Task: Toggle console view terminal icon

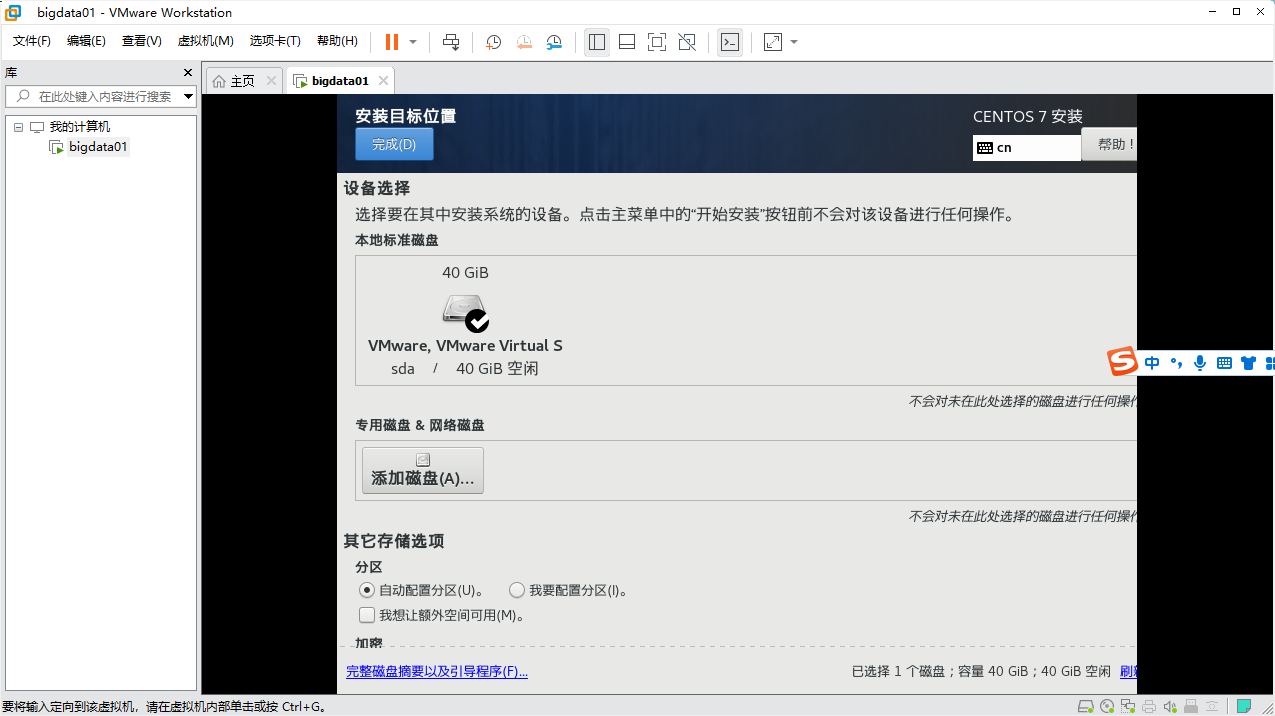Action: pyautogui.click(x=730, y=42)
